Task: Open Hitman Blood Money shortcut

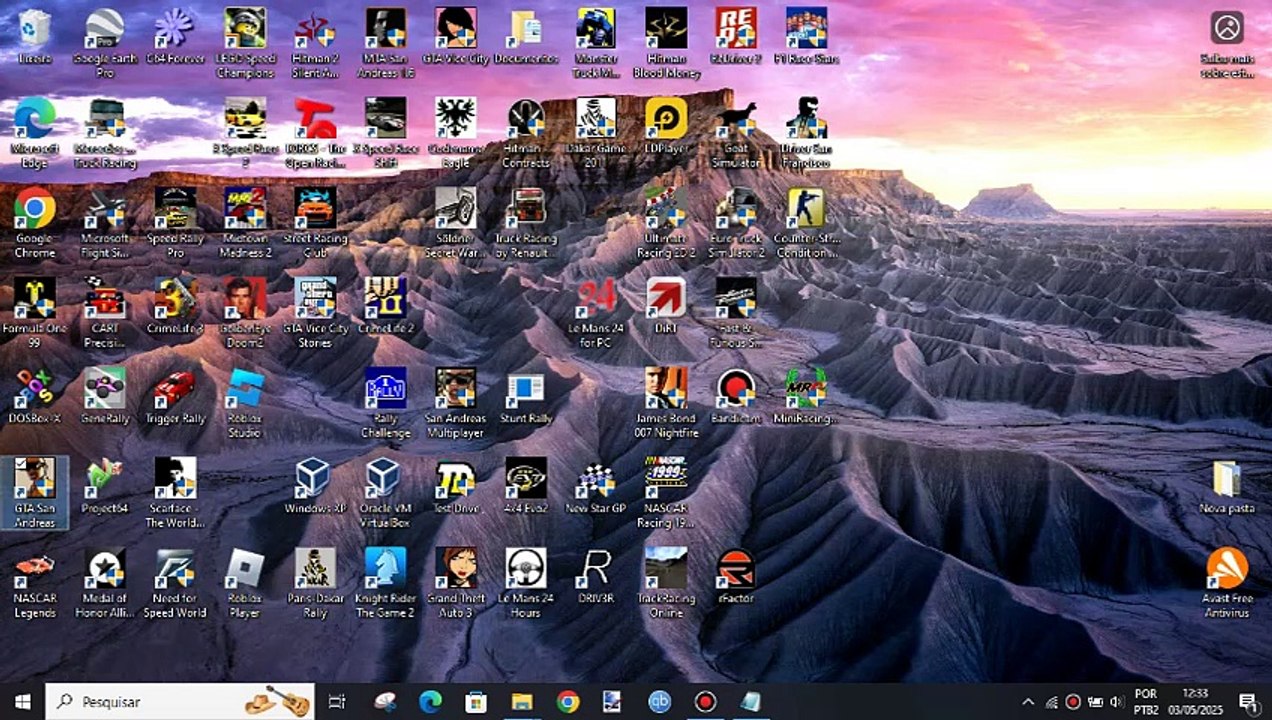Action: tap(665, 44)
